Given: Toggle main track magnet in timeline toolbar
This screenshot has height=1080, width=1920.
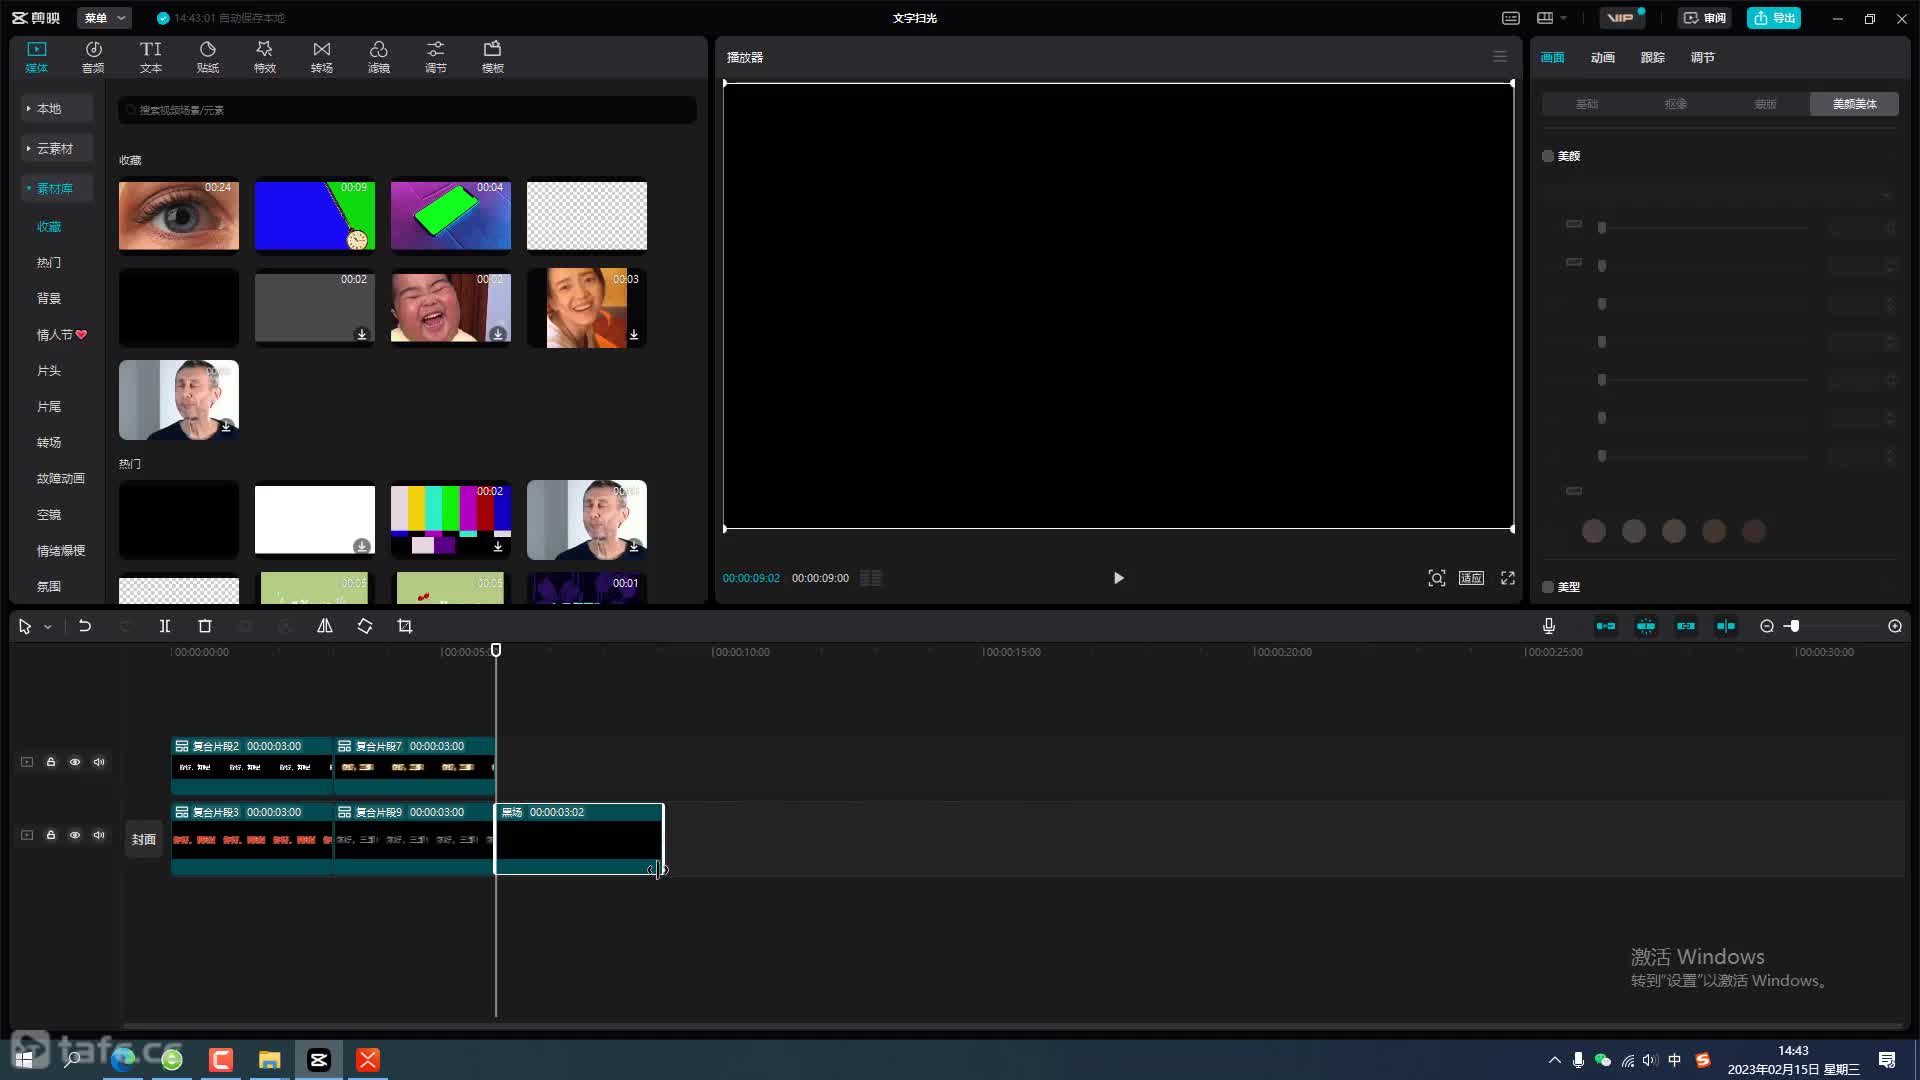Looking at the screenshot, I should (x=1606, y=626).
